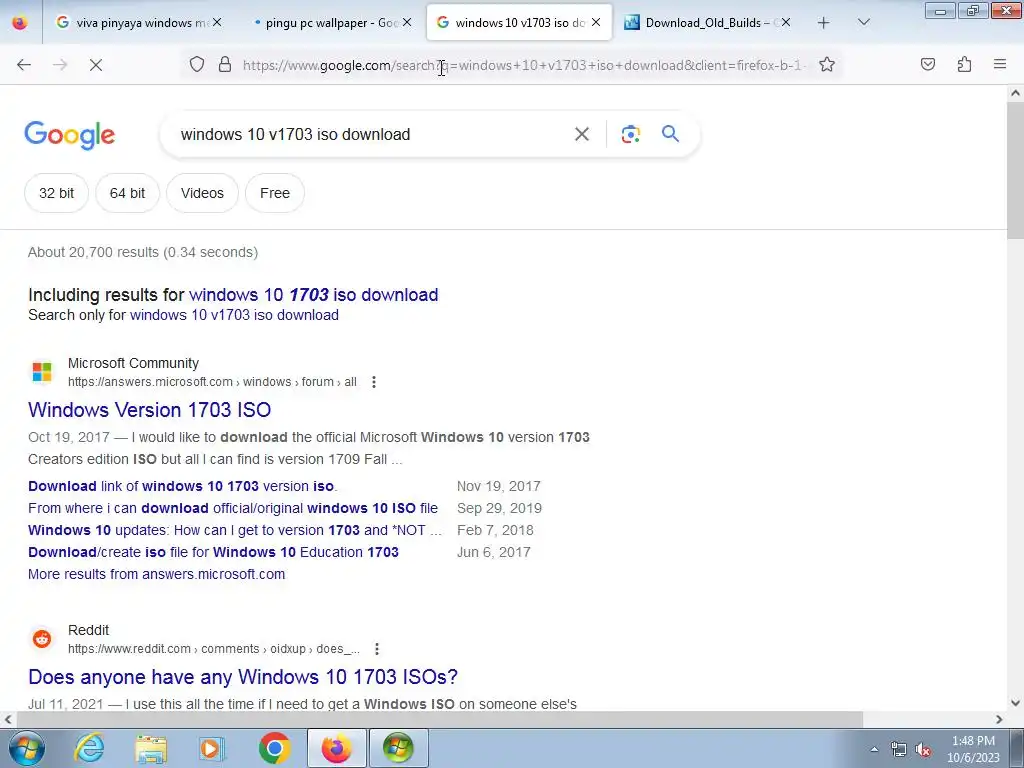Click the vertical scrollbar thumb

[x=1016, y=171]
